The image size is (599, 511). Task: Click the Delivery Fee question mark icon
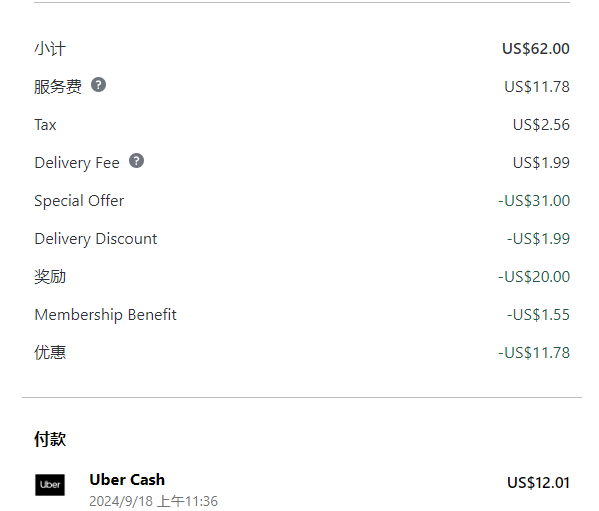(136, 161)
